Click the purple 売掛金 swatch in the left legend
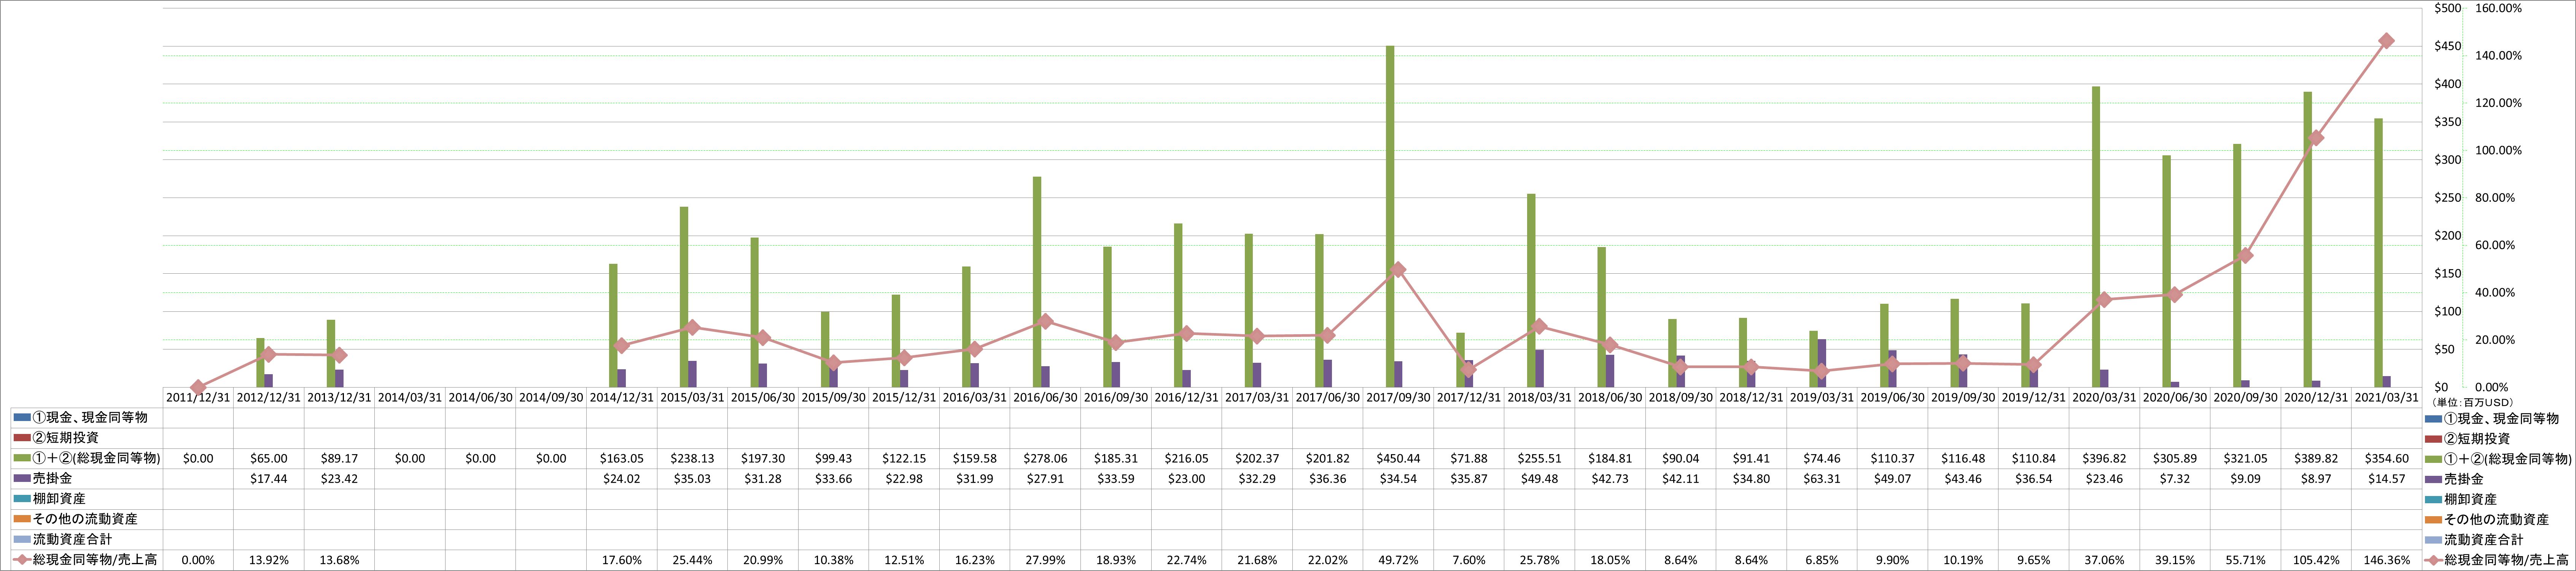2576x571 pixels. point(22,479)
